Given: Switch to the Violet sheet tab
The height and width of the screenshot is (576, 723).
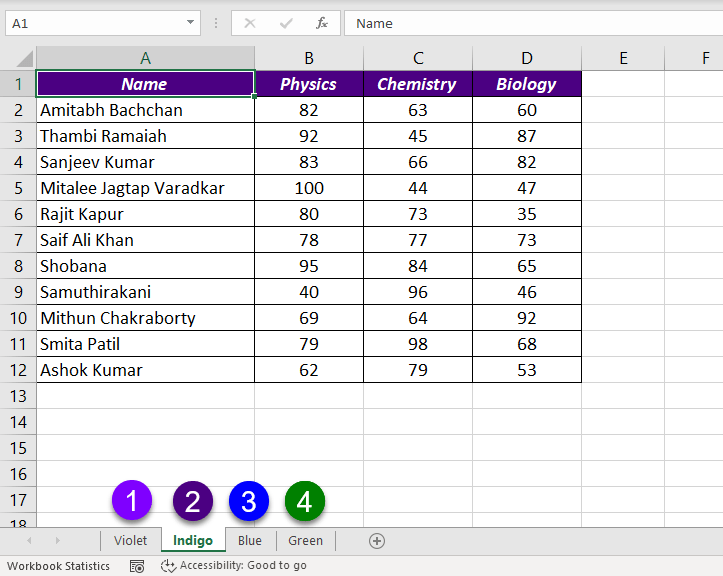Looking at the screenshot, I should click(130, 540).
